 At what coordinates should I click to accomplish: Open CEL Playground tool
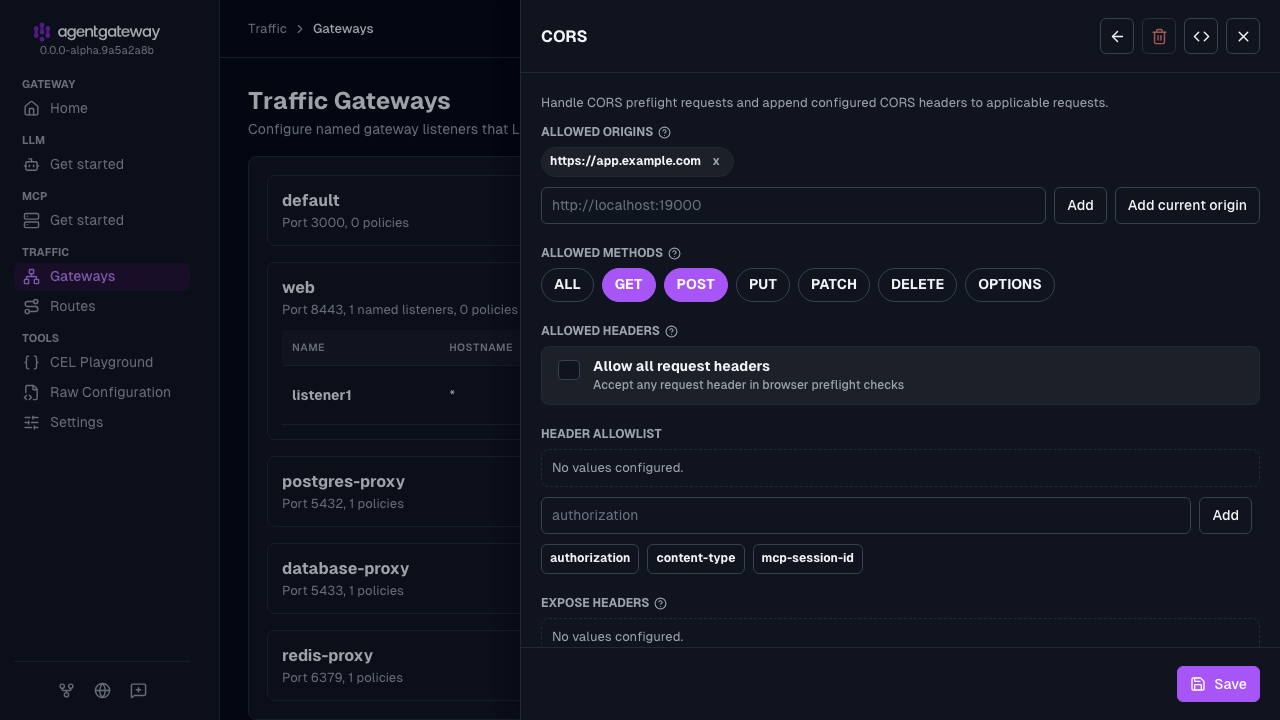pyautogui.click(x=102, y=362)
